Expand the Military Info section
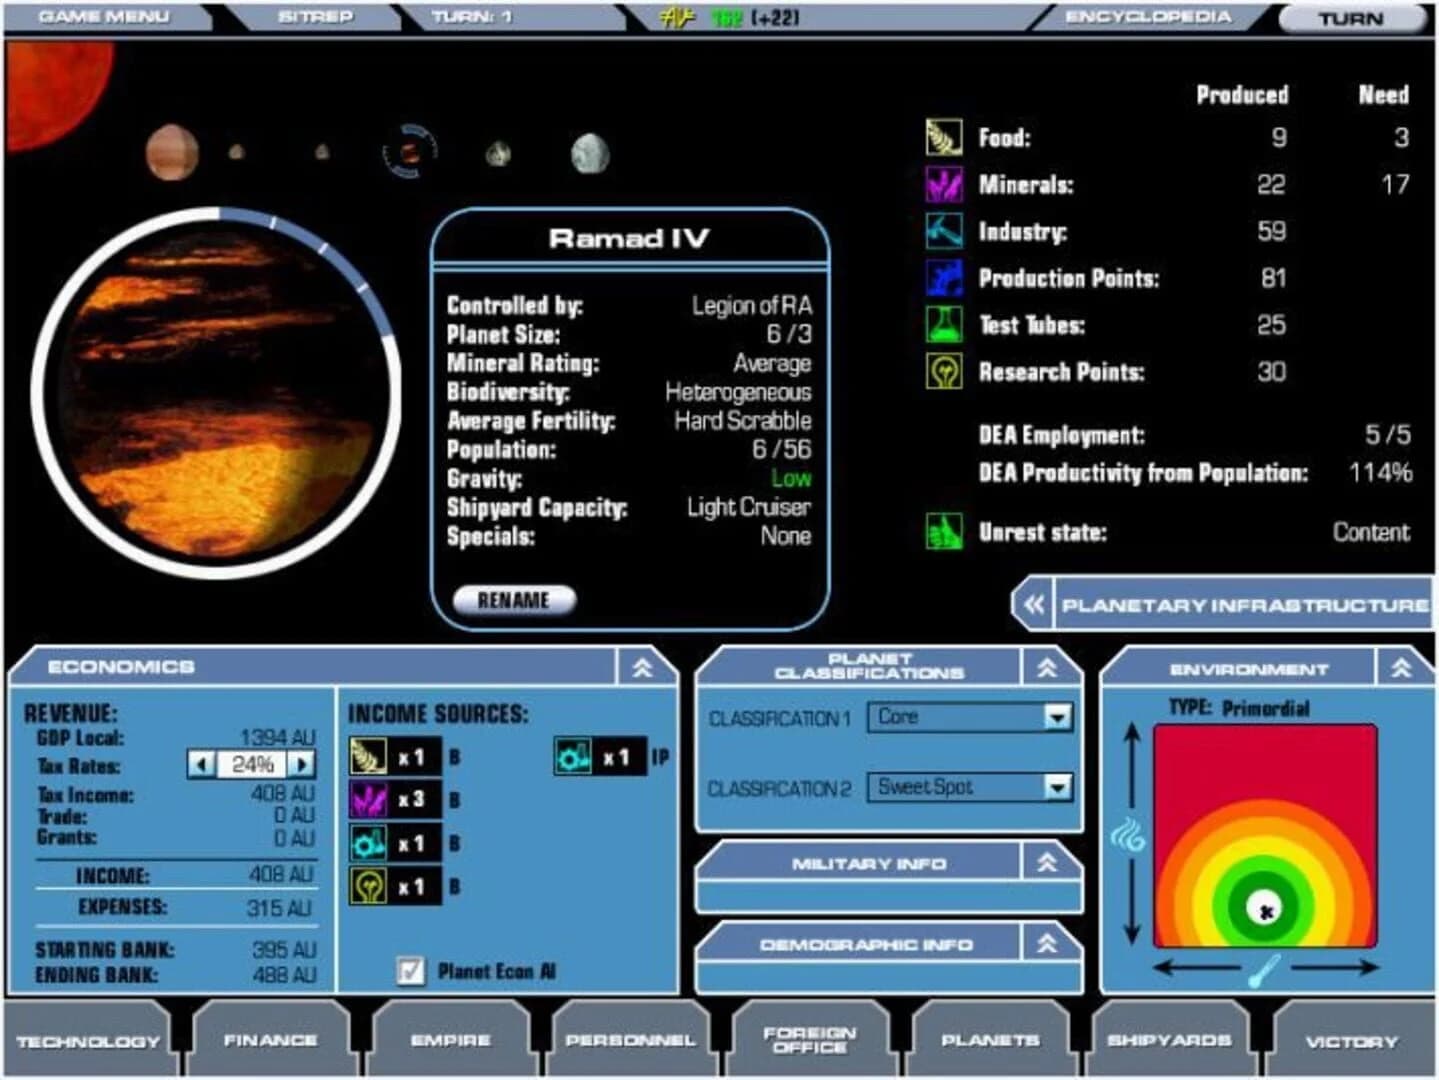 [x=1046, y=860]
